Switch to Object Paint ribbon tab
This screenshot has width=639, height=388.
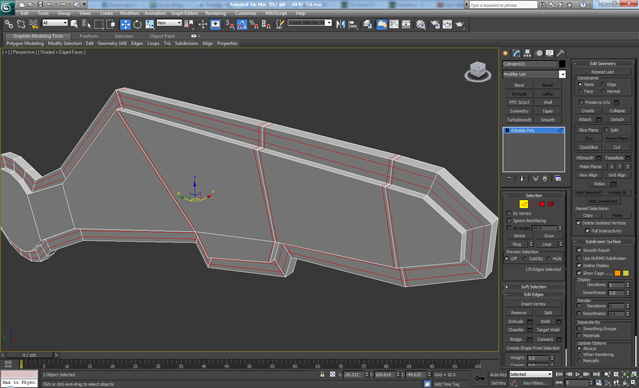coord(162,36)
